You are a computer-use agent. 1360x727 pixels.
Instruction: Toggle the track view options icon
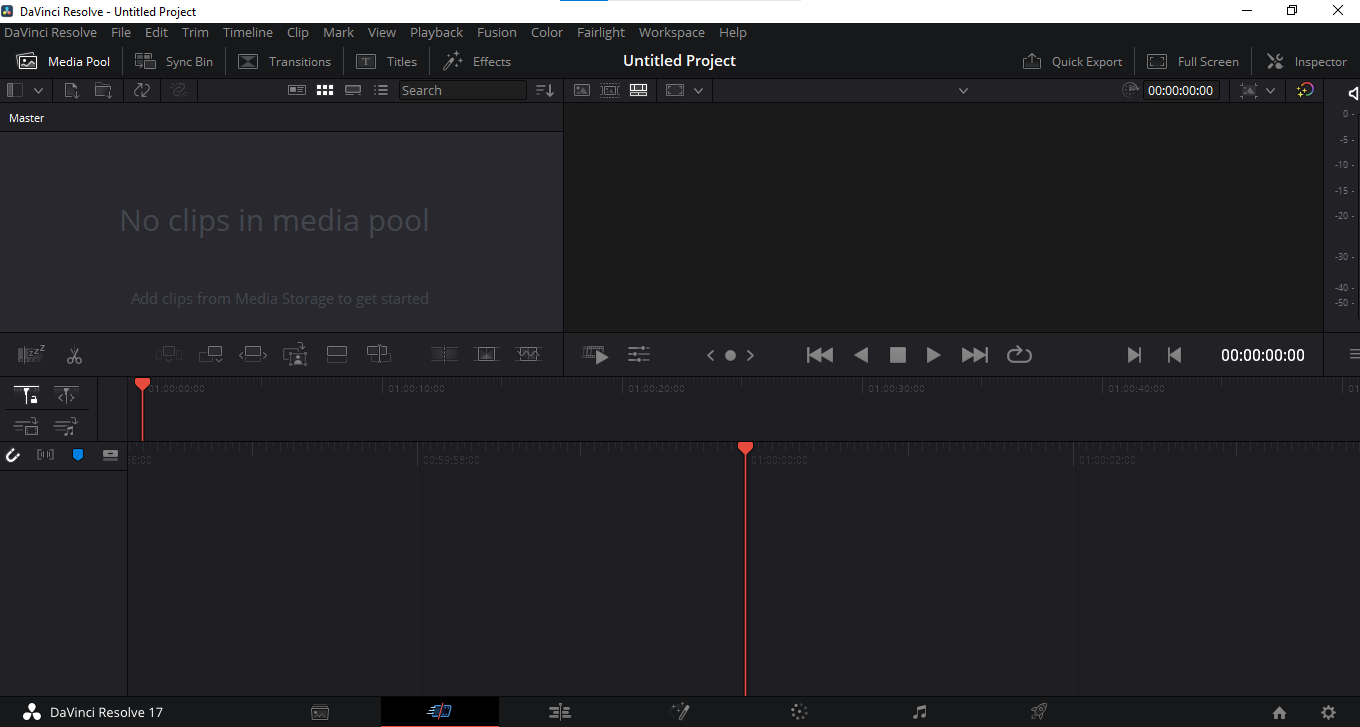tap(110, 455)
